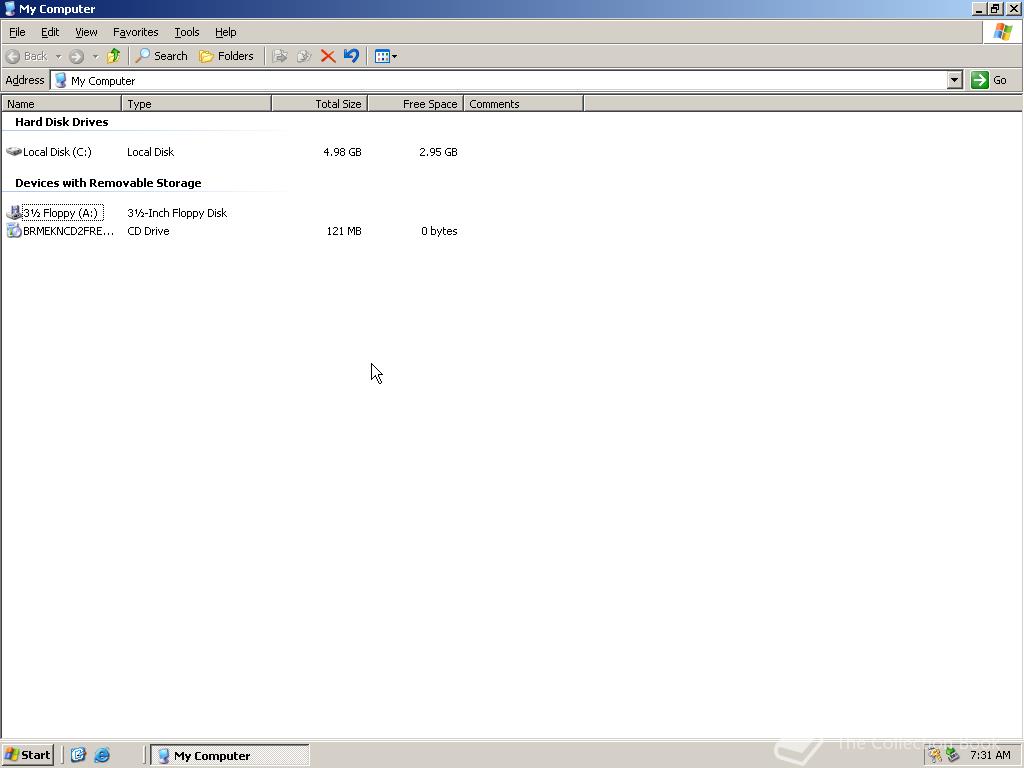The height and width of the screenshot is (768, 1024).
Task: Click the red Delete icon
Action: tap(328, 56)
